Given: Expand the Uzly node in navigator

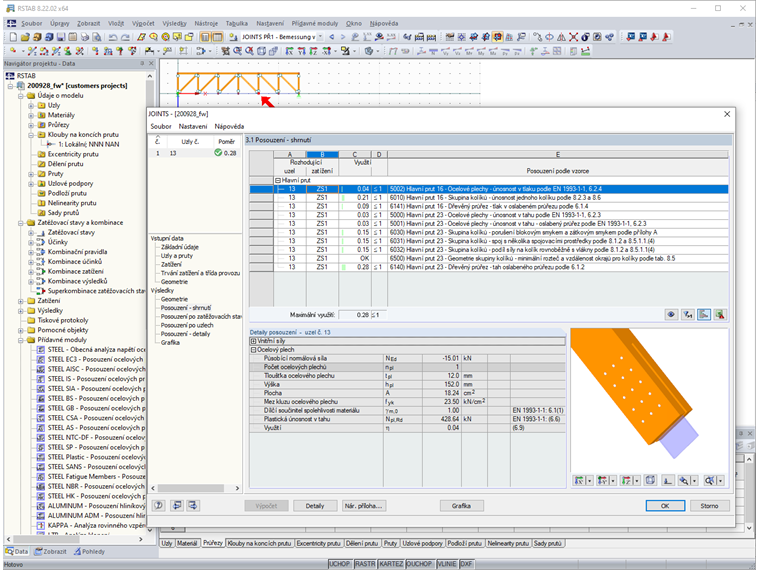Looking at the screenshot, I should pyautogui.click(x=31, y=106).
